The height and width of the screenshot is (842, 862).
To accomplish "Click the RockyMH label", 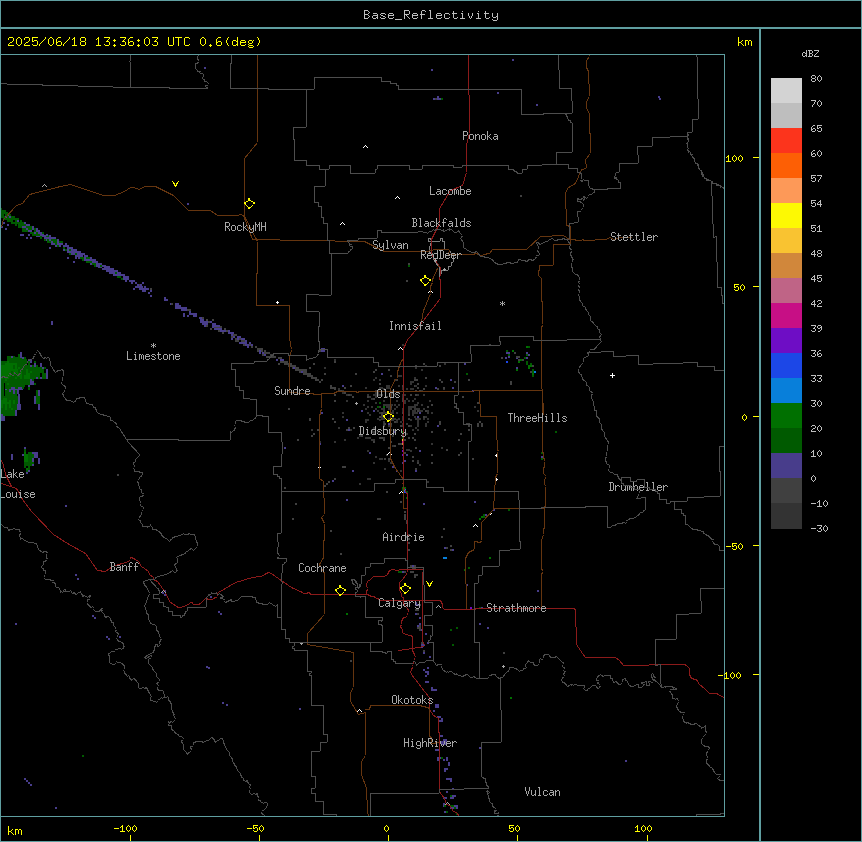I will (x=245, y=227).
